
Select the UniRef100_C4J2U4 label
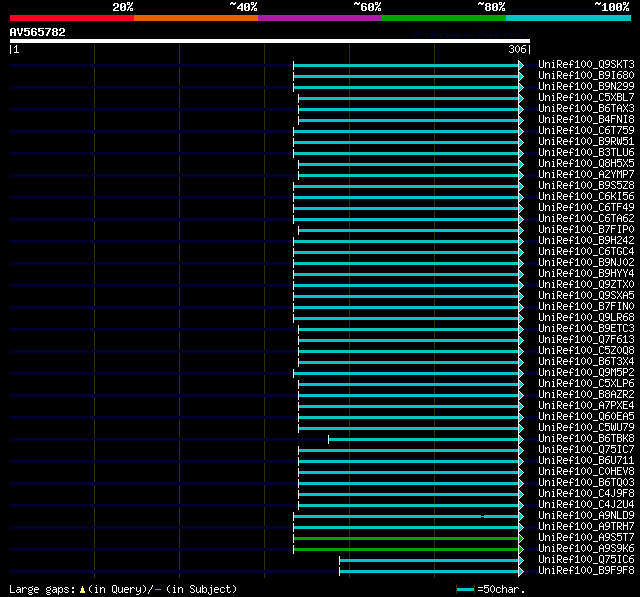pyautogui.click(x=586, y=505)
